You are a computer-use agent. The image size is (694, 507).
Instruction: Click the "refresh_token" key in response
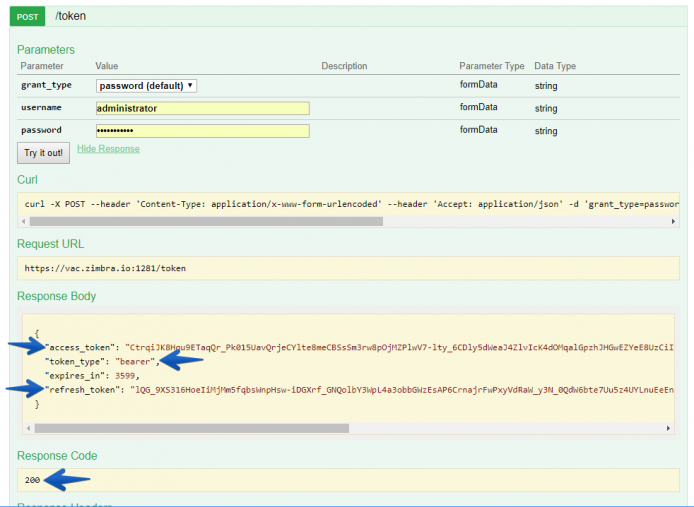pos(85,390)
